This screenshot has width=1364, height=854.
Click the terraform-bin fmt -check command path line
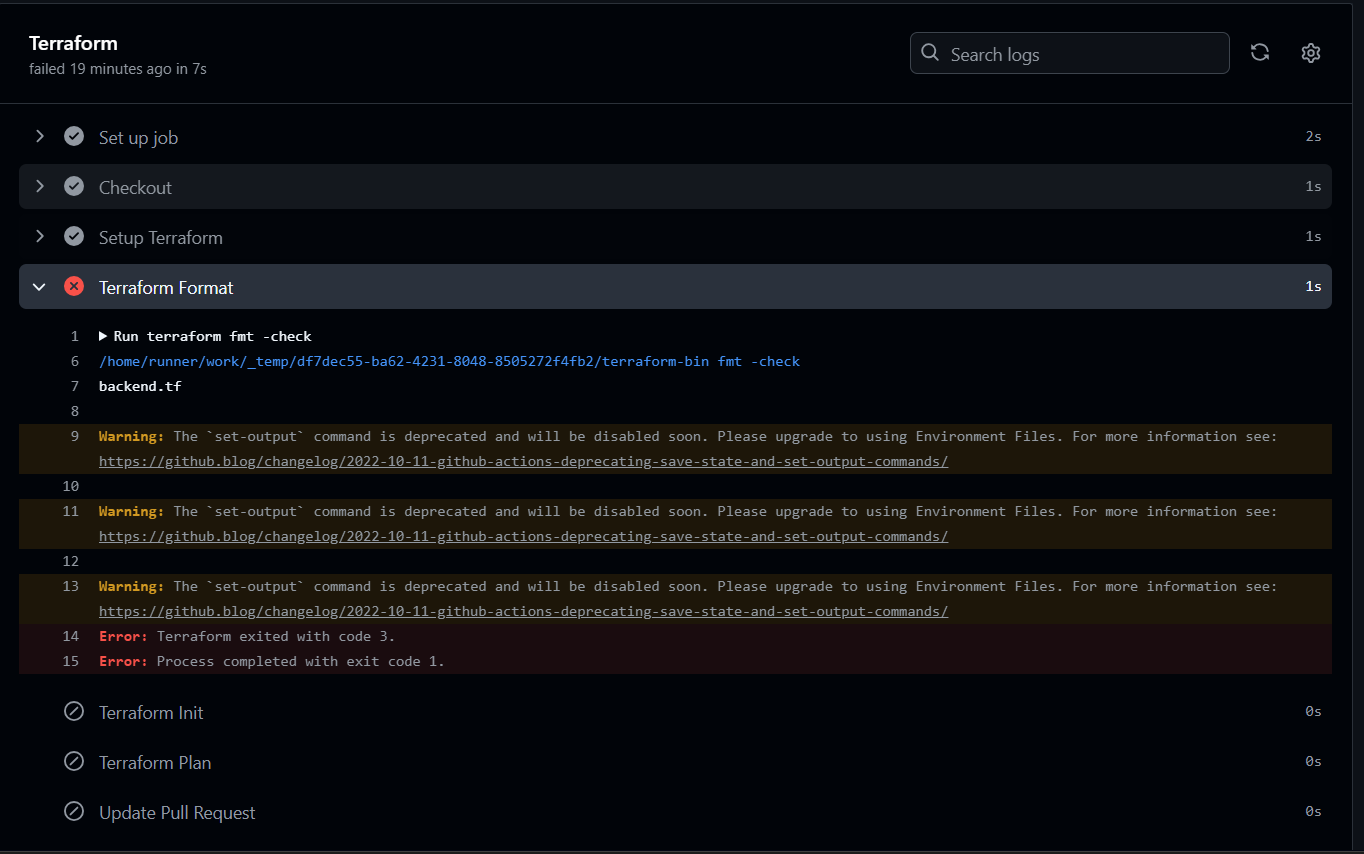click(x=449, y=361)
